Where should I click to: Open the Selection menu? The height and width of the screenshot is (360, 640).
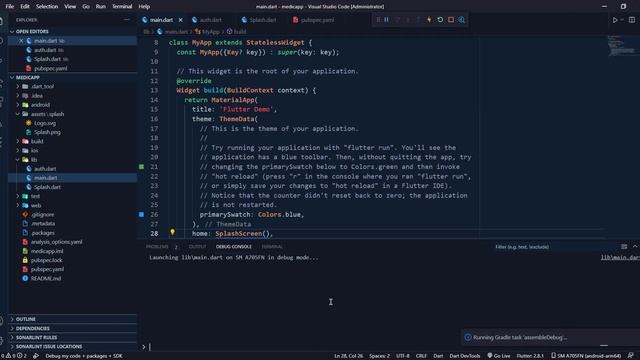(47, 7)
